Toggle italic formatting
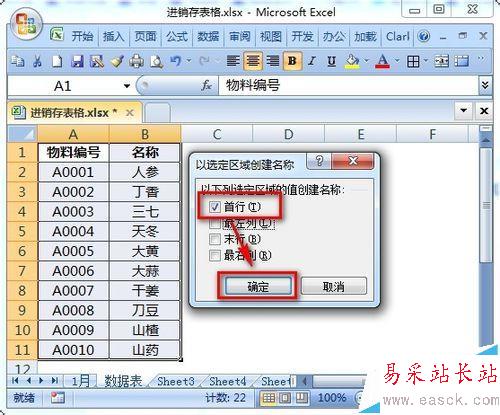Image resolution: width=500 pixels, height=415 pixels. [312, 61]
